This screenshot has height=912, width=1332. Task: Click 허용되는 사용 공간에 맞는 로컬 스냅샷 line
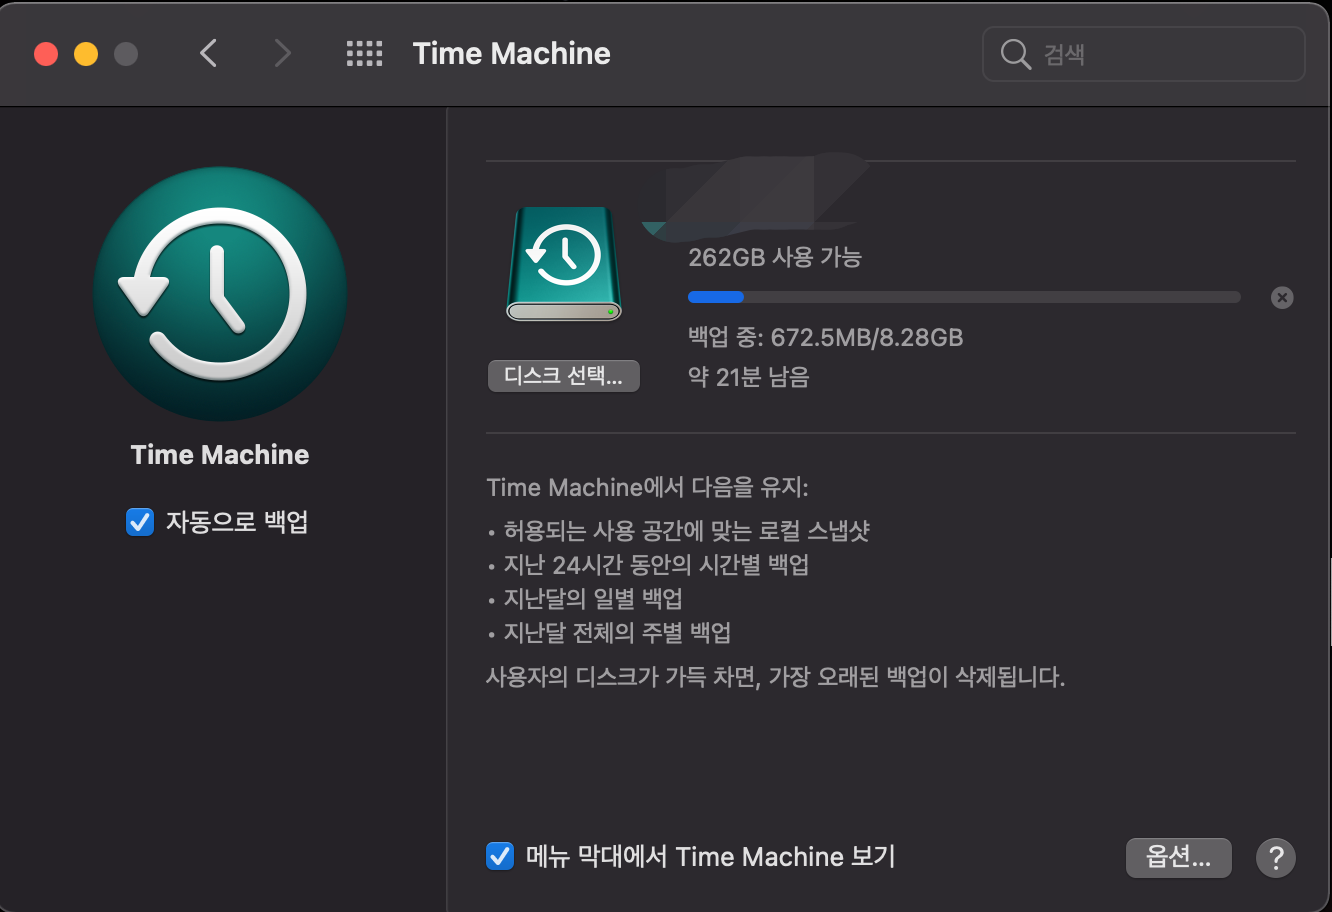point(686,531)
